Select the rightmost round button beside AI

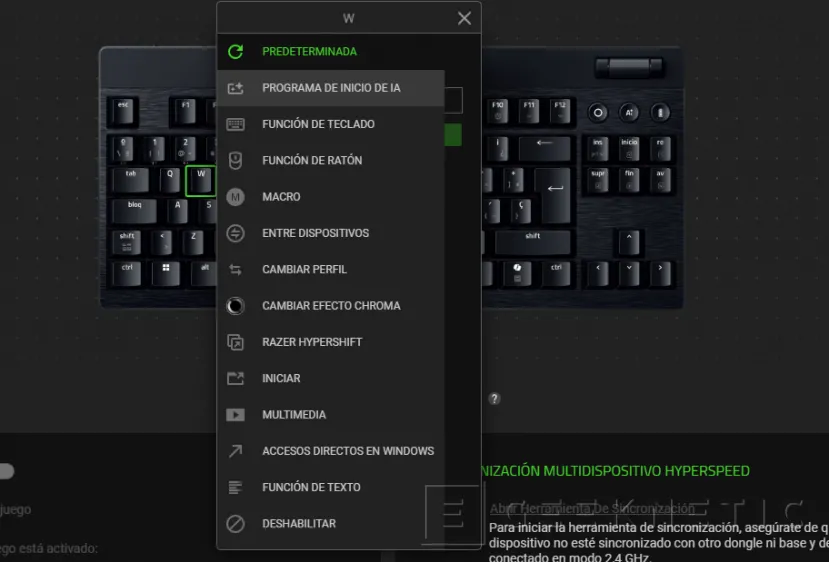[660, 113]
